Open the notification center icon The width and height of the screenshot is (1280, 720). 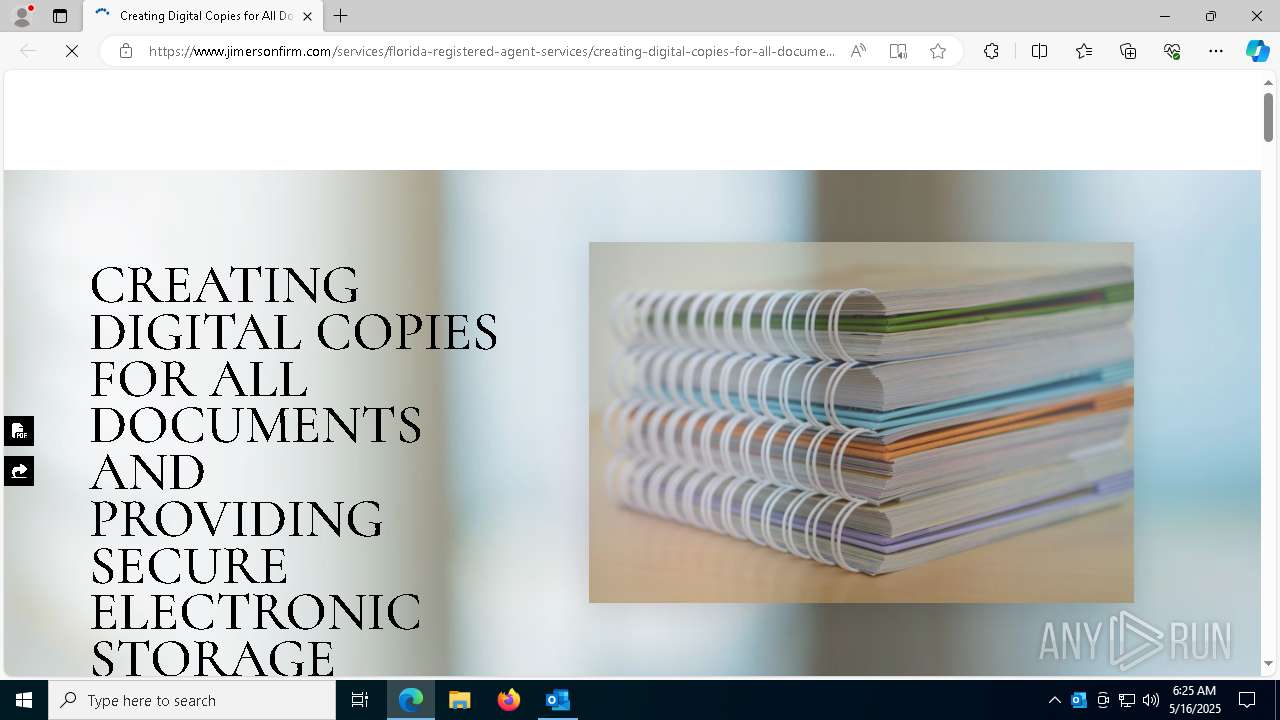coord(1247,700)
